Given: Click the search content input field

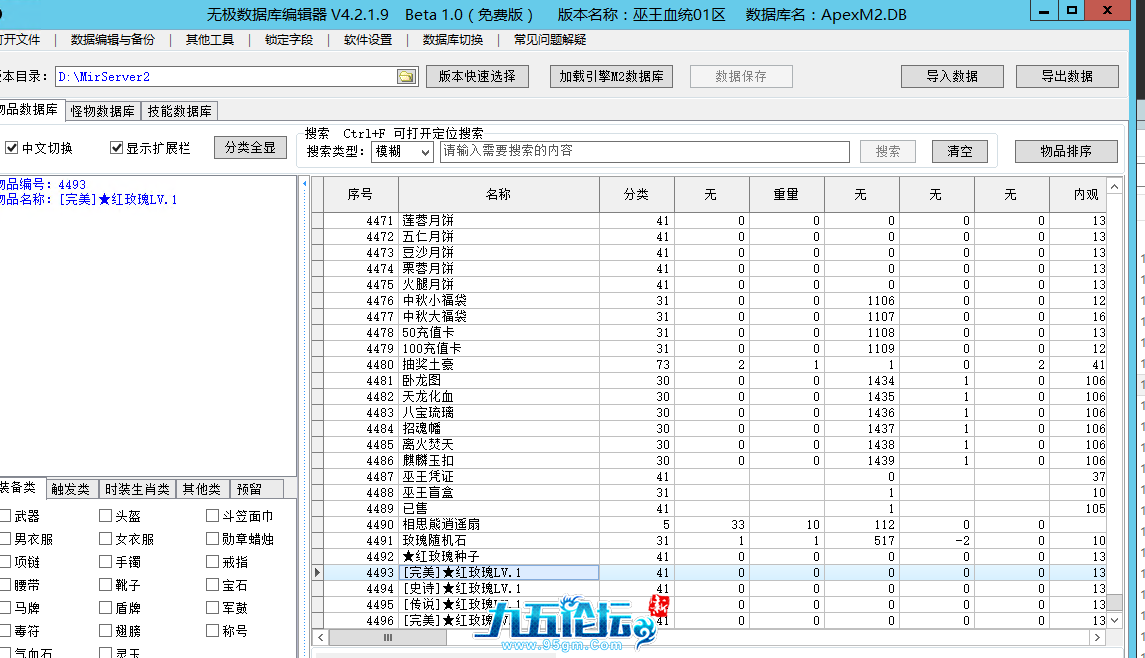Looking at the screenshot, I should click(x=644, y=151).
